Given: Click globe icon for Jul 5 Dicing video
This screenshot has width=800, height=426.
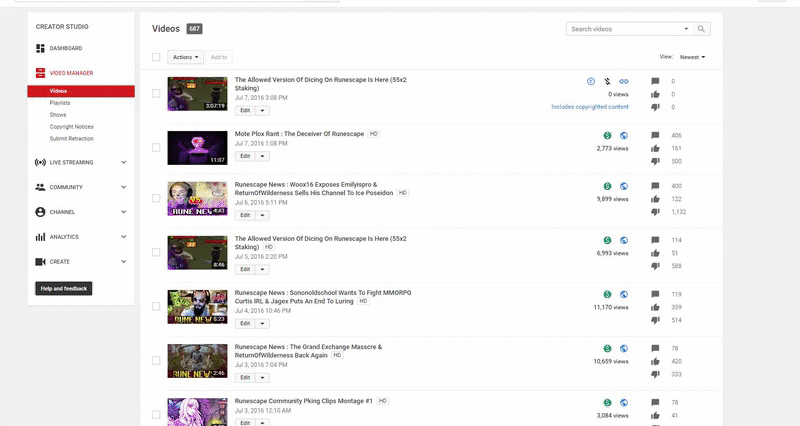Looking at the screenshot, I should pos(624,240).
